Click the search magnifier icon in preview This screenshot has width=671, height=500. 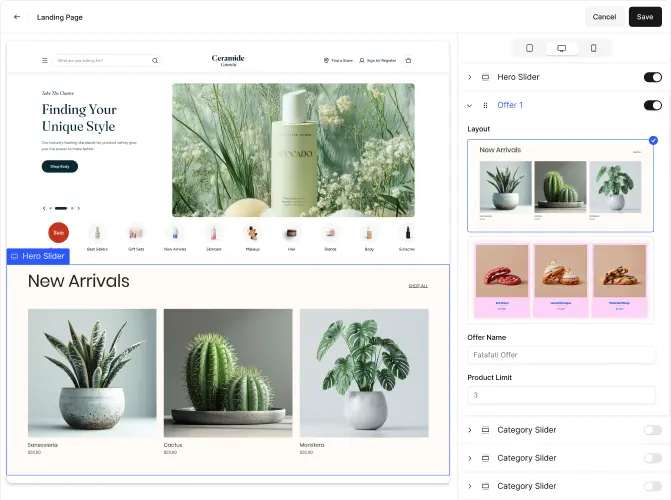coord(155,61)
